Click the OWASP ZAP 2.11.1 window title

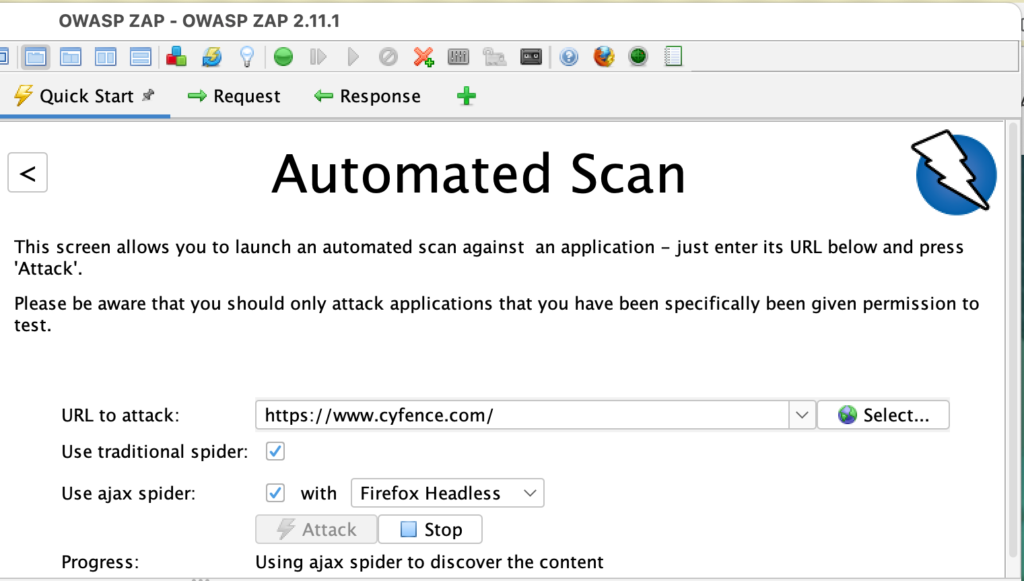[199, 21]
